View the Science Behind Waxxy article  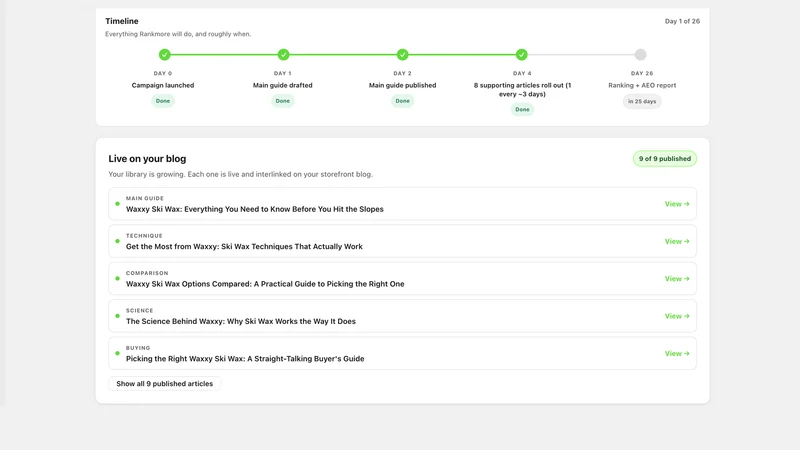tap(677, 316)
